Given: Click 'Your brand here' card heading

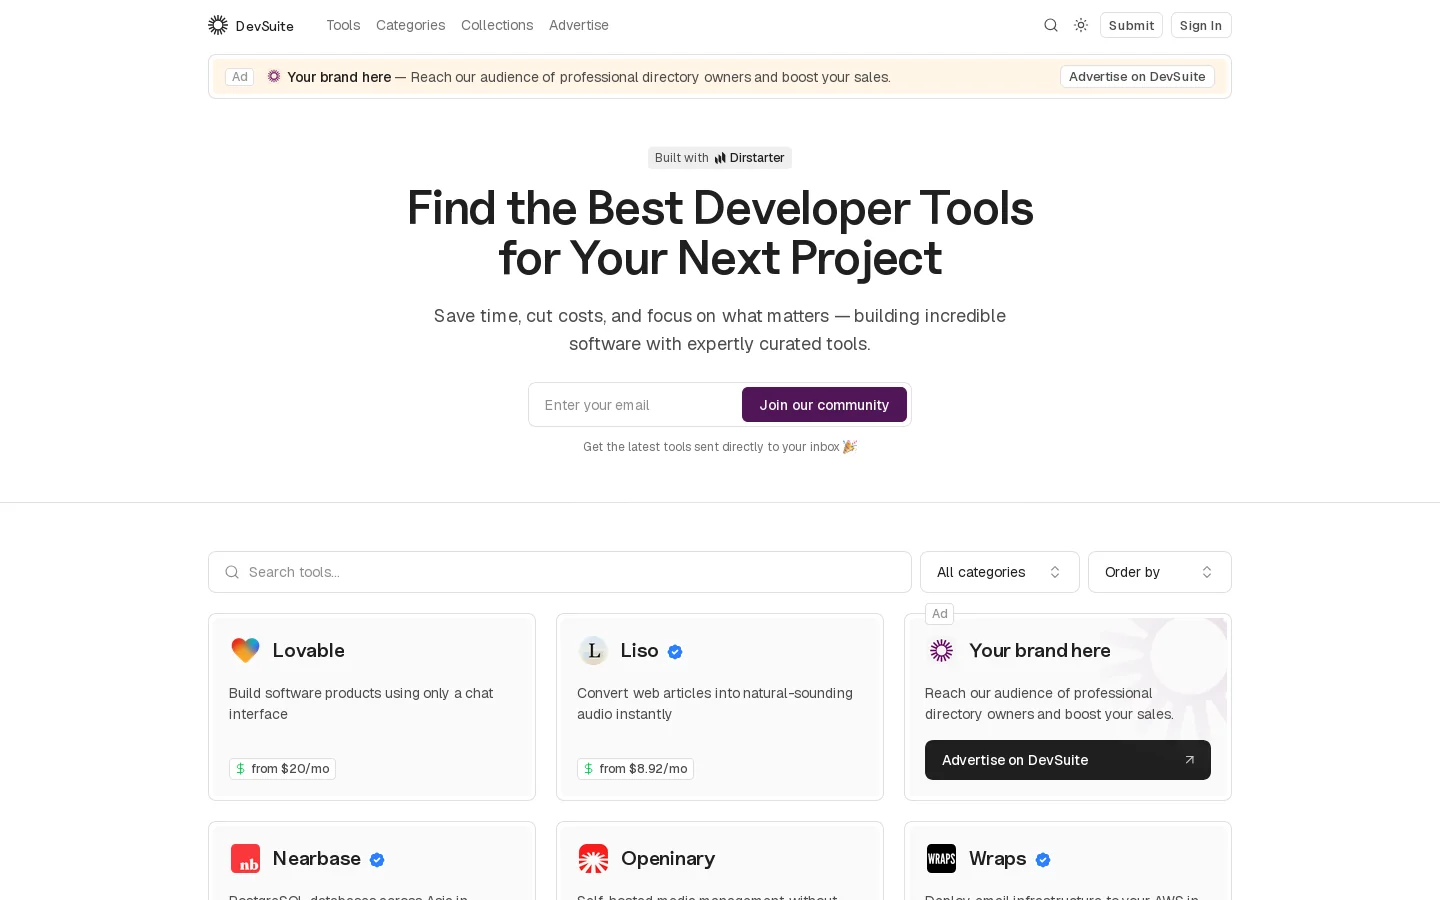Looking at the screenshot, I should point(1040,650).
